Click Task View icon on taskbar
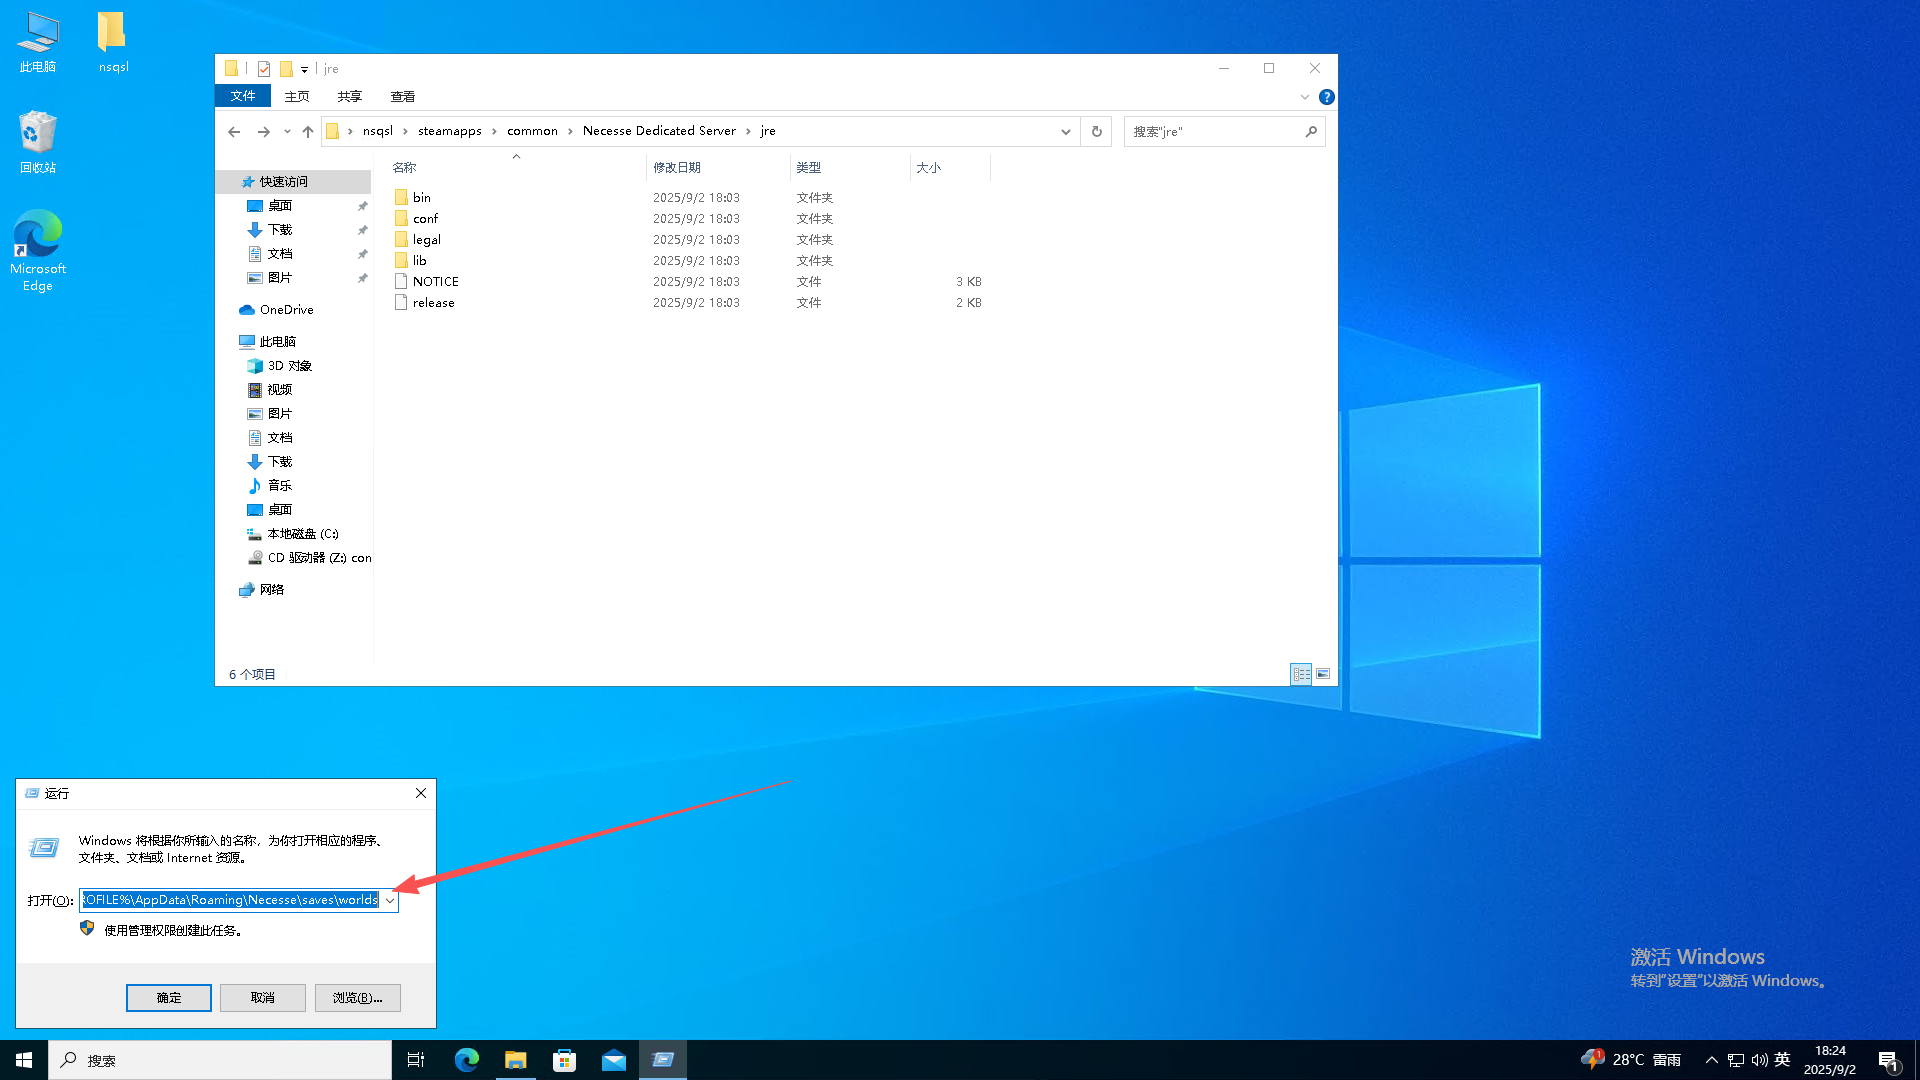1920x1080 pixels. click(x=416, y=1060)
